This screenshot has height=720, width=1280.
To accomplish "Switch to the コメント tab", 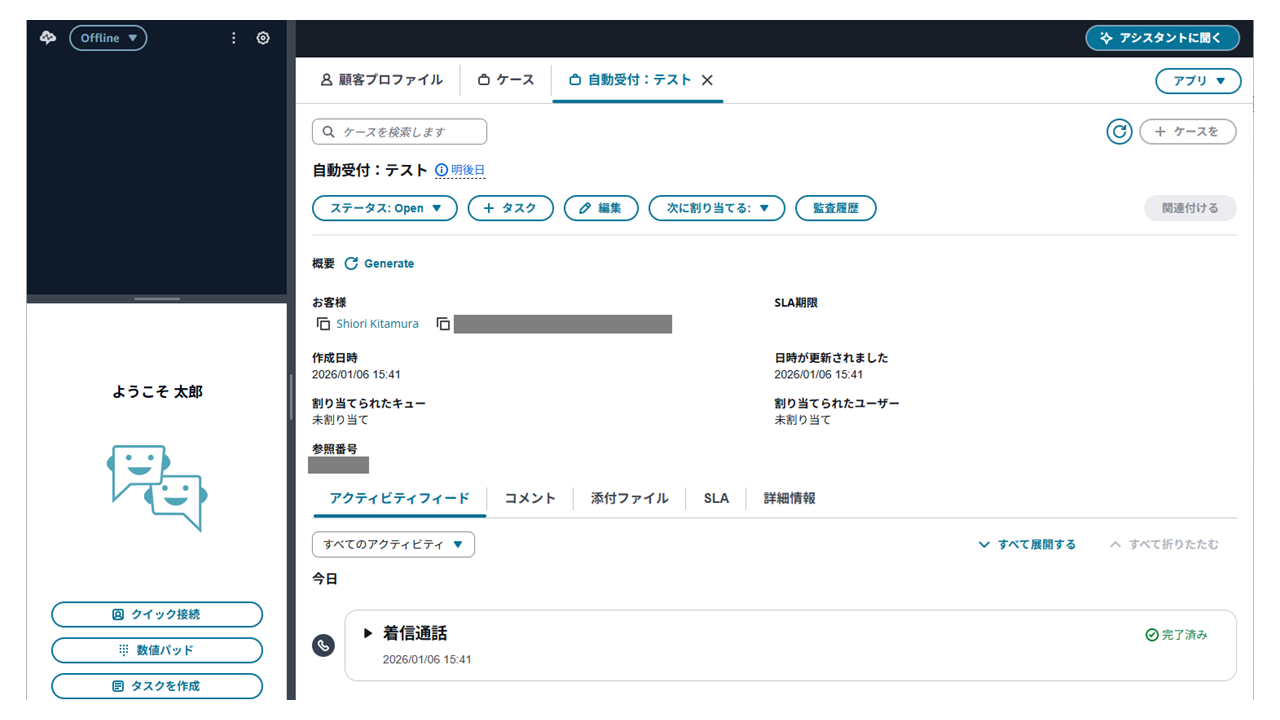I will pyautogui.click(x=529, y=498).
